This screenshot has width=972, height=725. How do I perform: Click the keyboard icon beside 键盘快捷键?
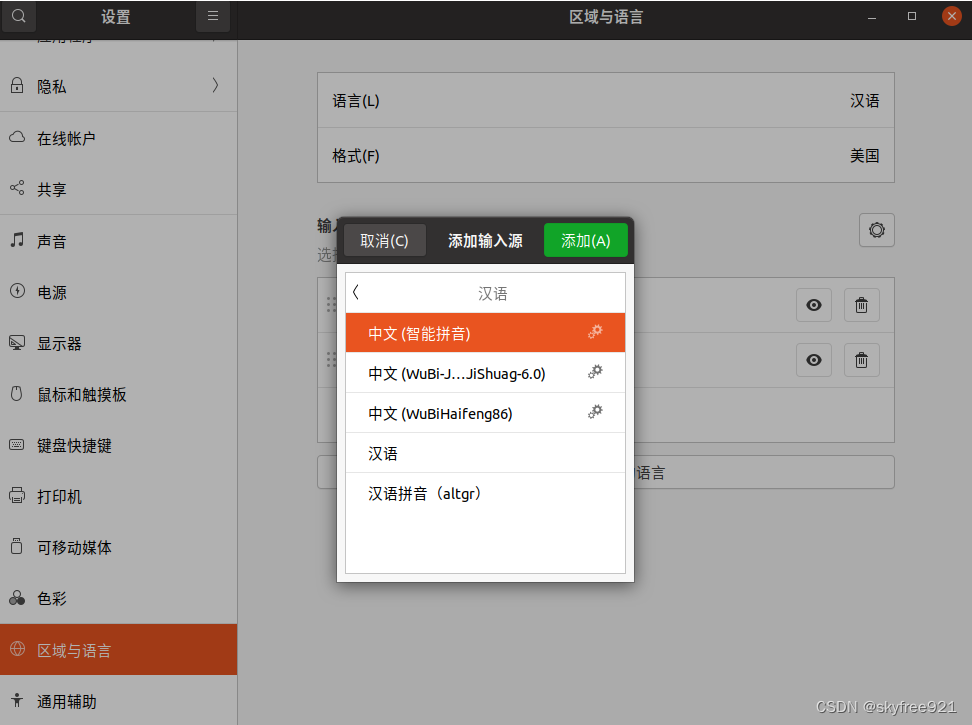pyautogui.click(x=17, y=445)
